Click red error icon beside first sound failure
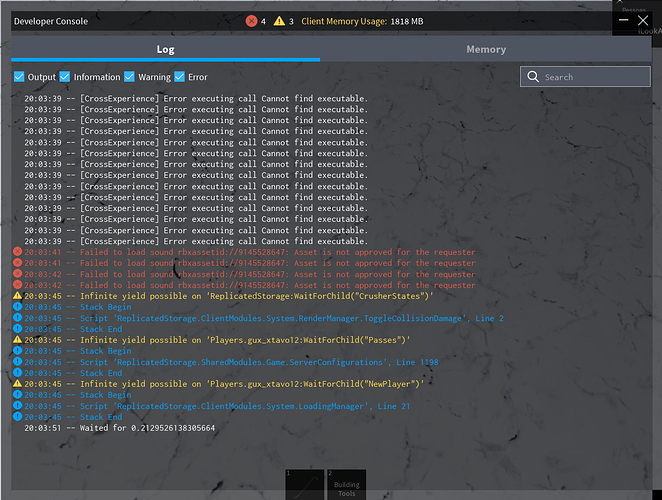The height and width of the screenshot is (500, 662). point(17,253)
